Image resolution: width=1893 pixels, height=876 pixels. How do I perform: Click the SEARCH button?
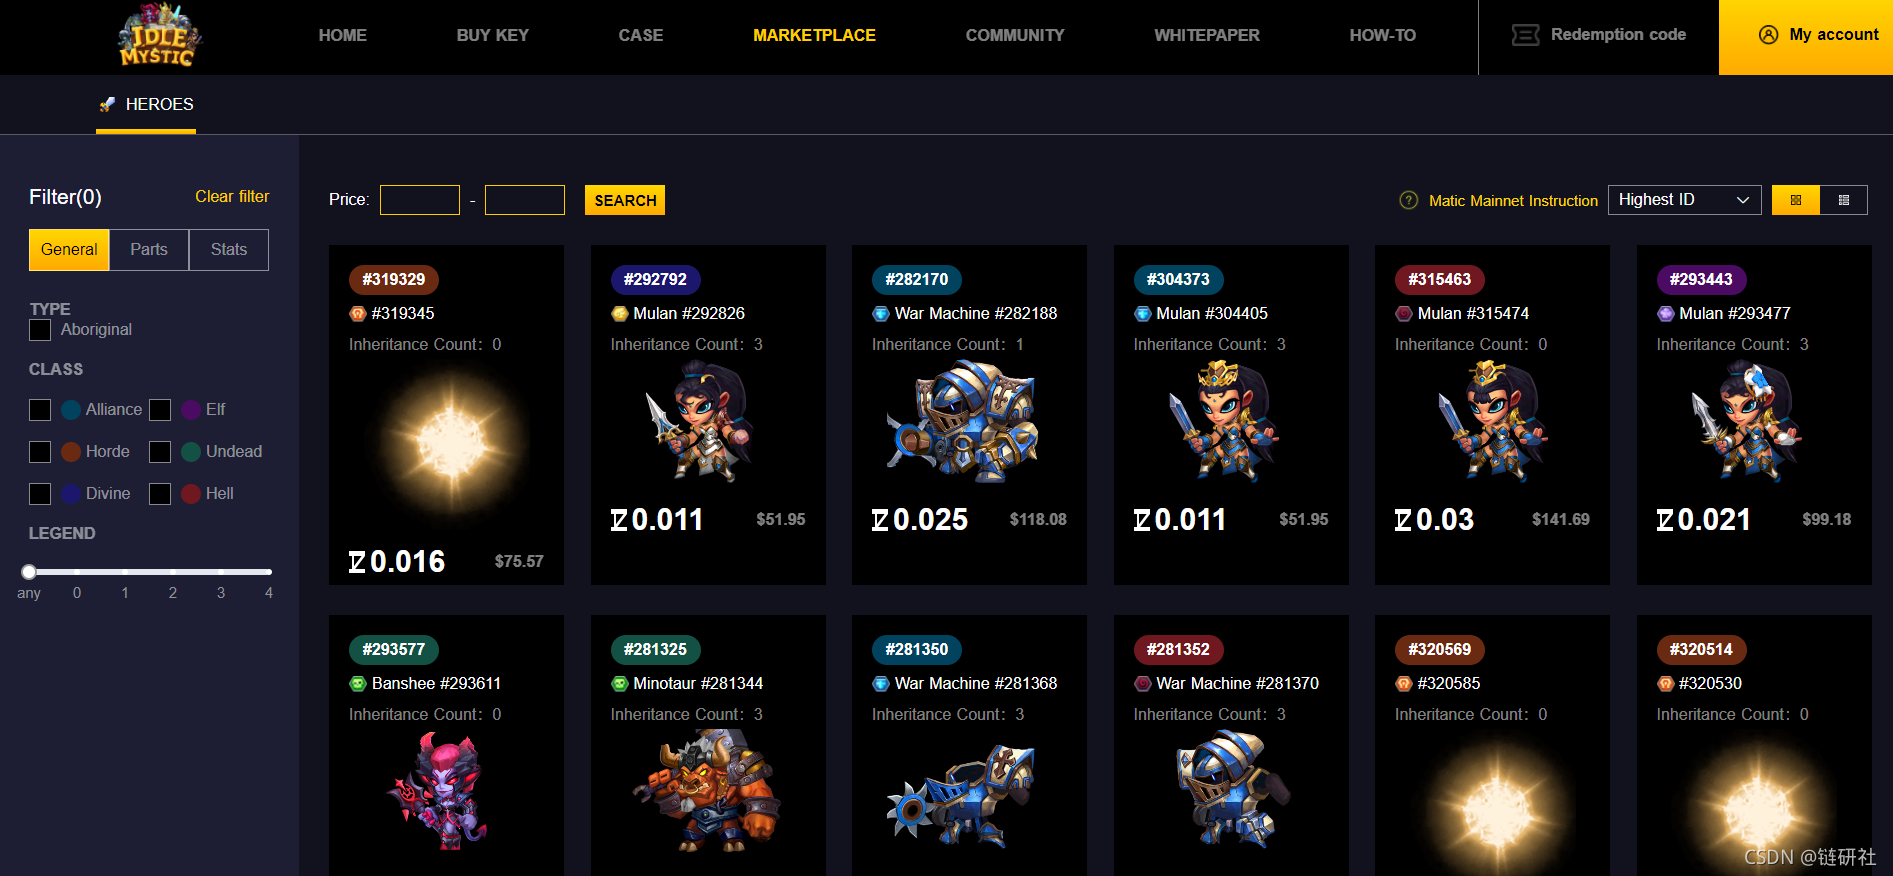(x=625, y=200)
